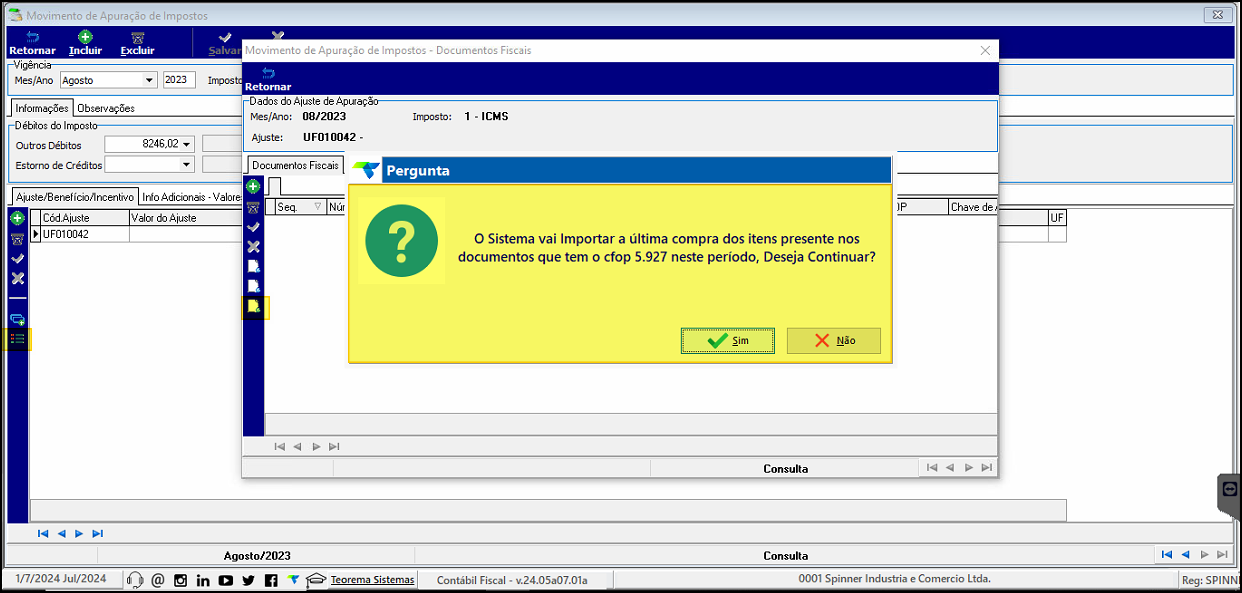Switch to the Observações tab
This screenshot has width=1242, height=593.
pyautogui.click(x=106, y=108)
